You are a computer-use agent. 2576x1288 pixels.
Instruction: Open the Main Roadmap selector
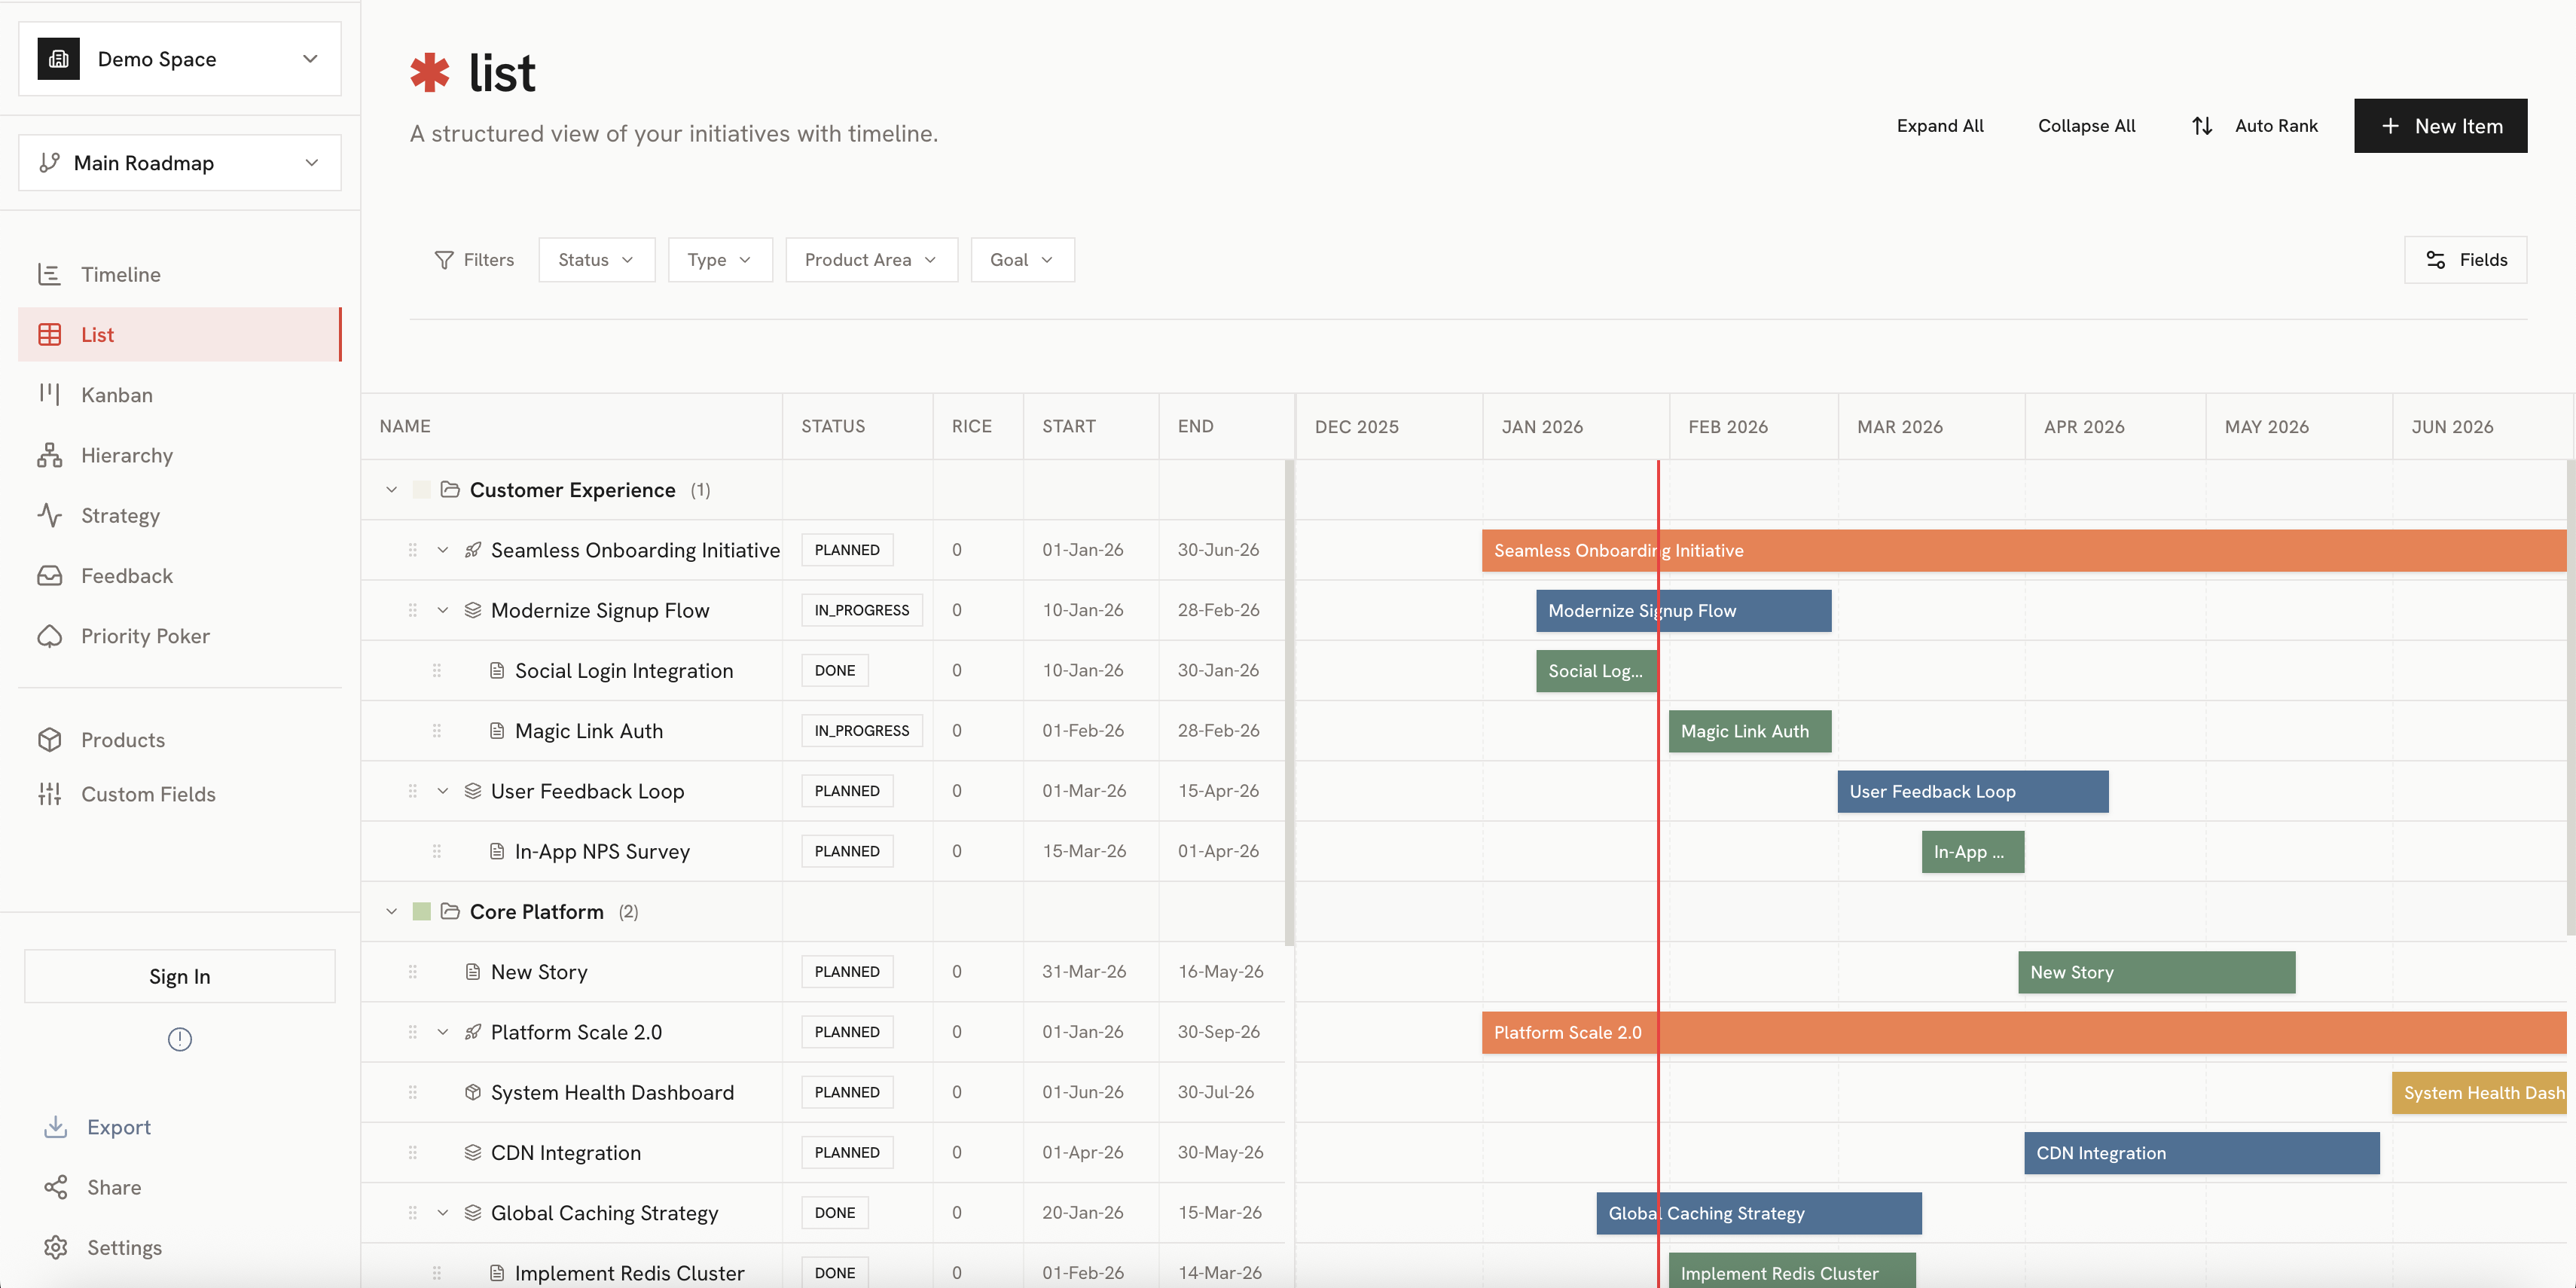coord(180,163)
